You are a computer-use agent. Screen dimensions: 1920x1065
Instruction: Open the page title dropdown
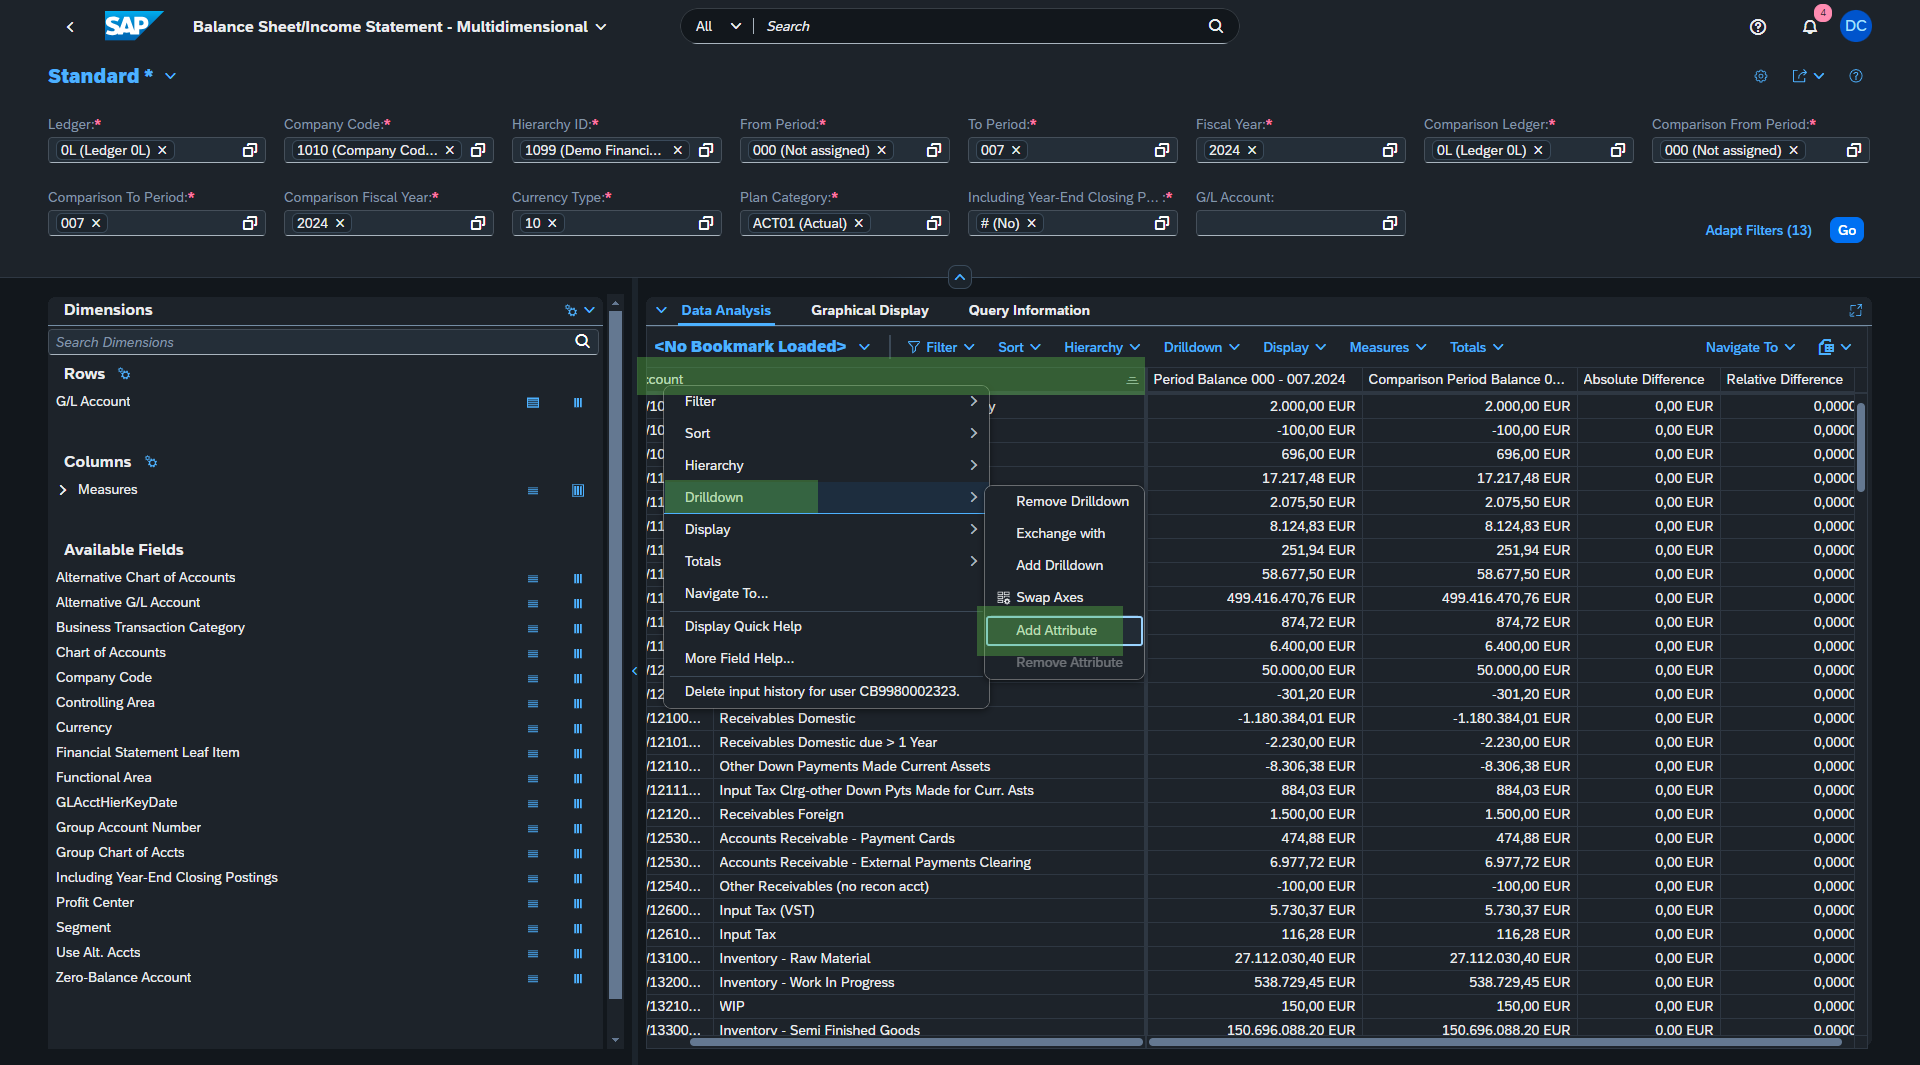(601, 27)
